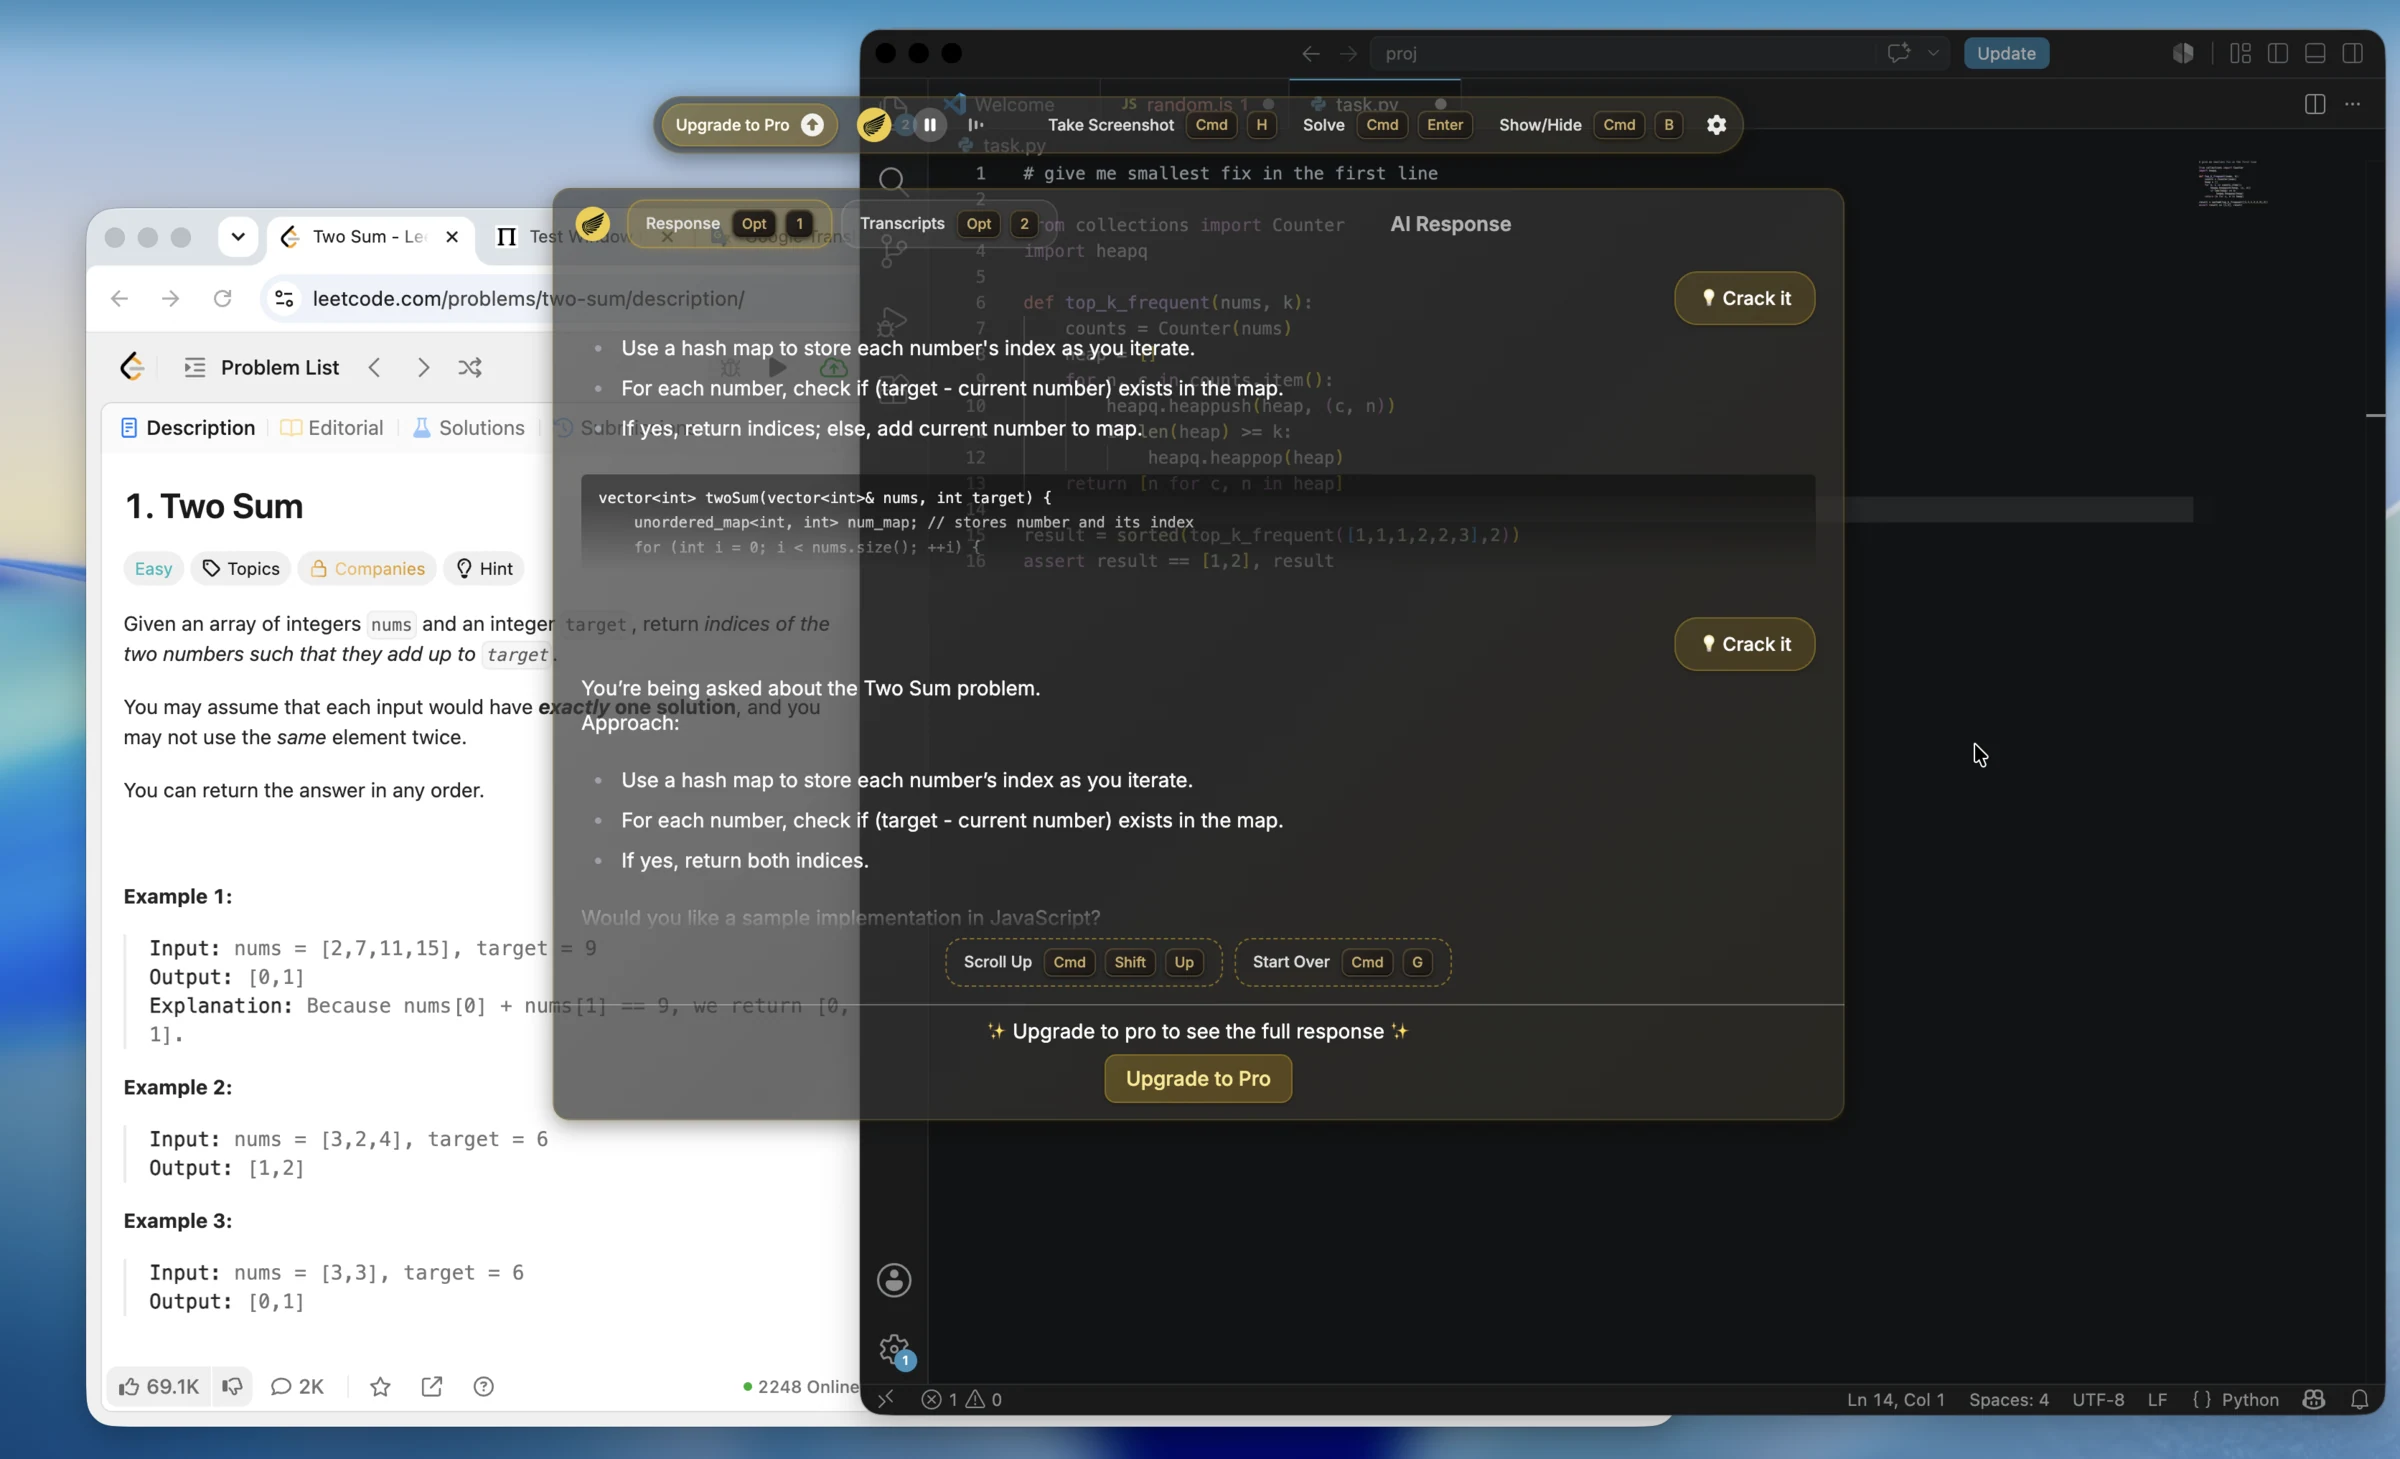Image resolution: width=2400 pixels, height=1459 pixels.
Task: Click Ln 14, Col 1 in status bar
Action: click(1895, 1399)
